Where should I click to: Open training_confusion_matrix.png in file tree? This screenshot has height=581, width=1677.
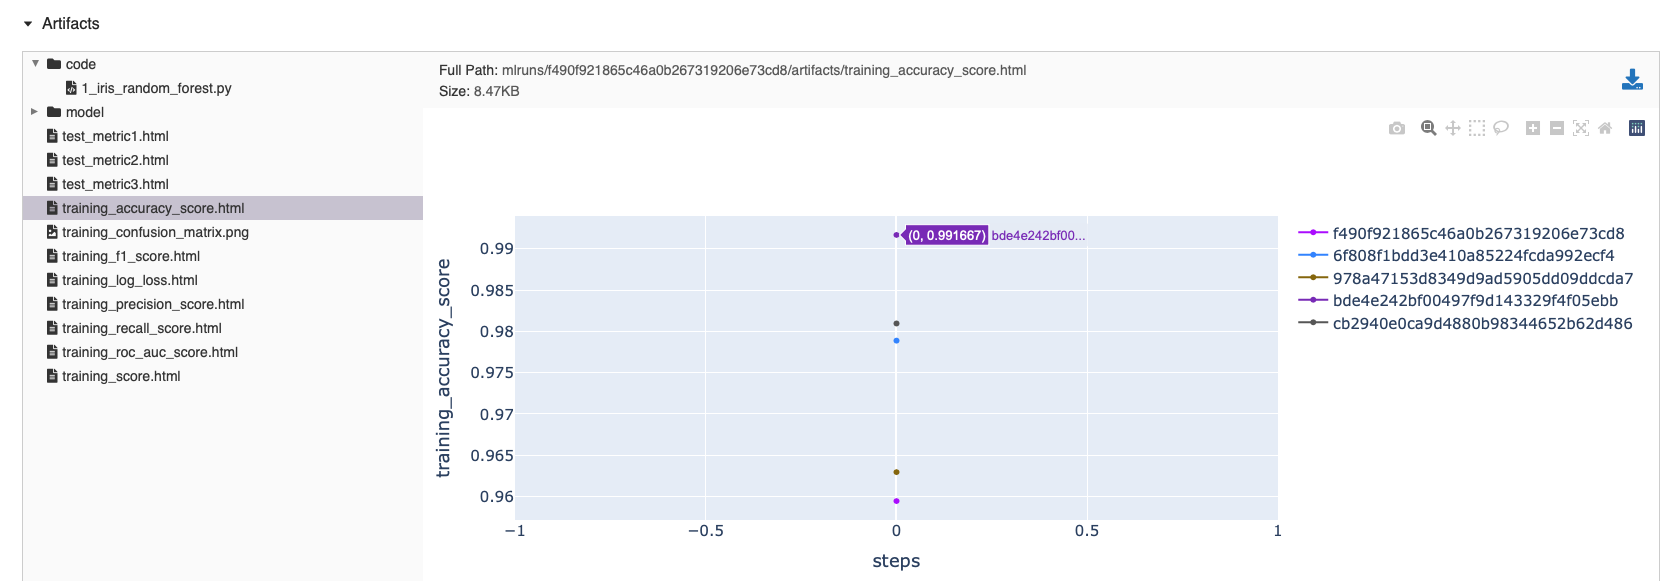[155, 232]
